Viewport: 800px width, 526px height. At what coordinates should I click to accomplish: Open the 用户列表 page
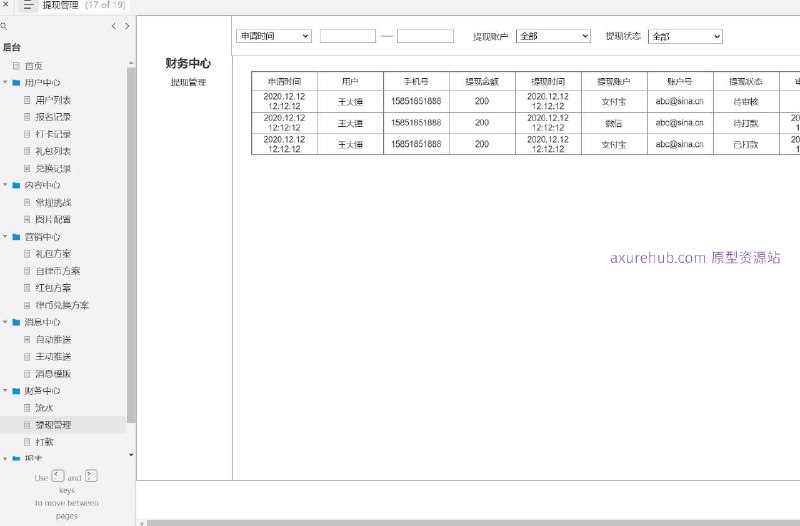point(53,100)
